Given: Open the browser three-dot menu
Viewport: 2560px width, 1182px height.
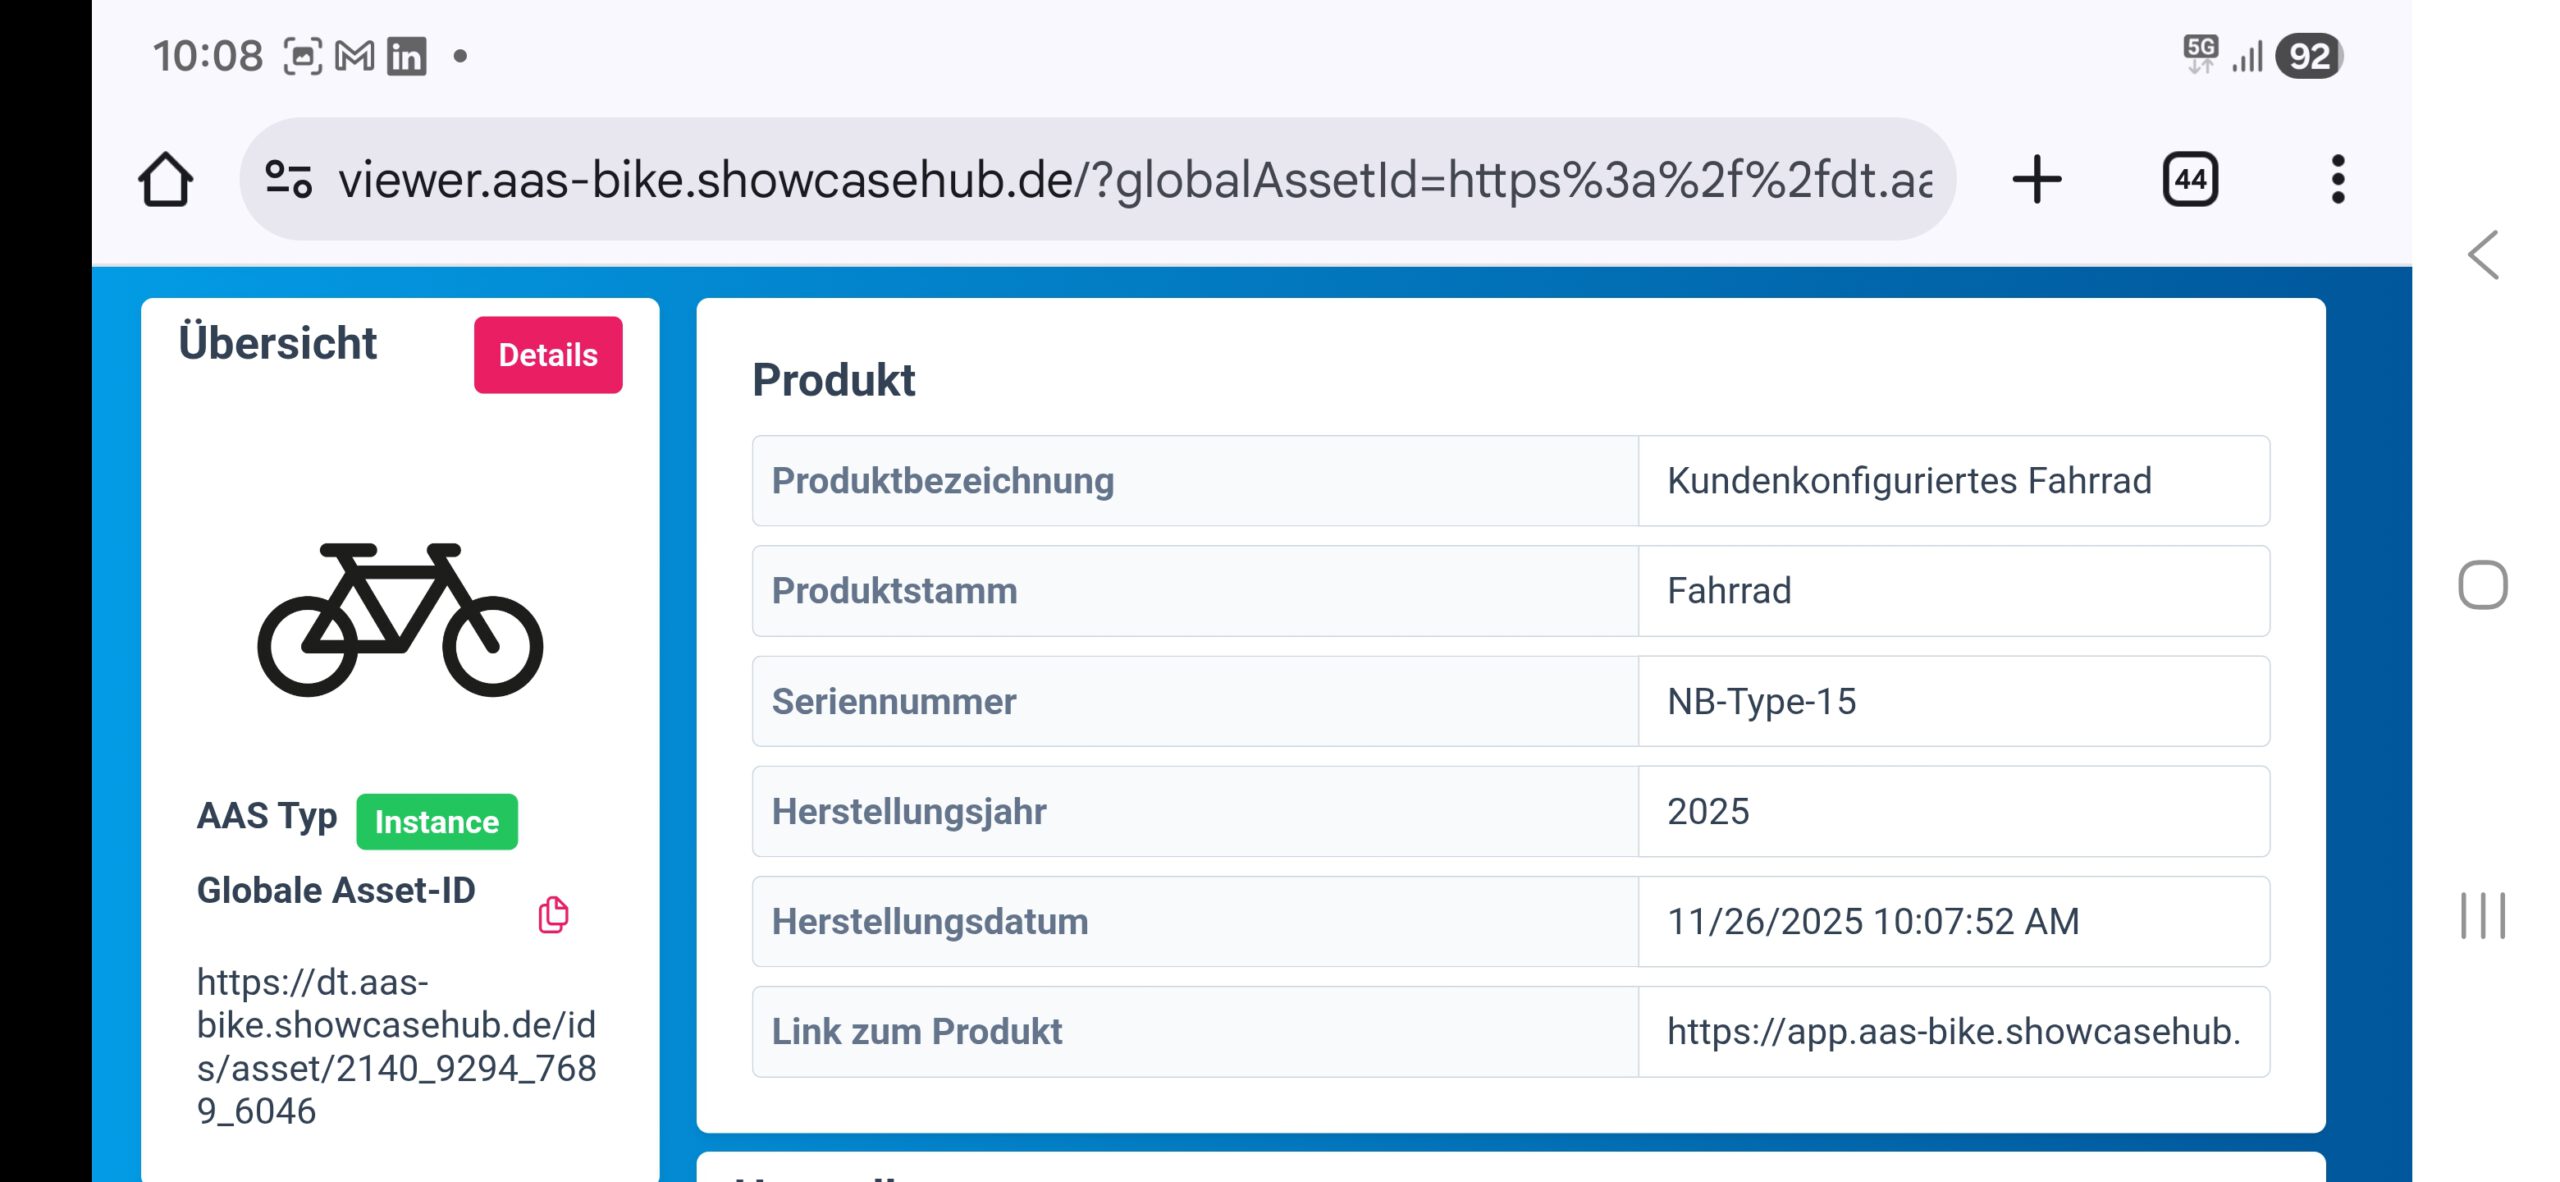Looking at the screenshot, I should coord(2337,180).
